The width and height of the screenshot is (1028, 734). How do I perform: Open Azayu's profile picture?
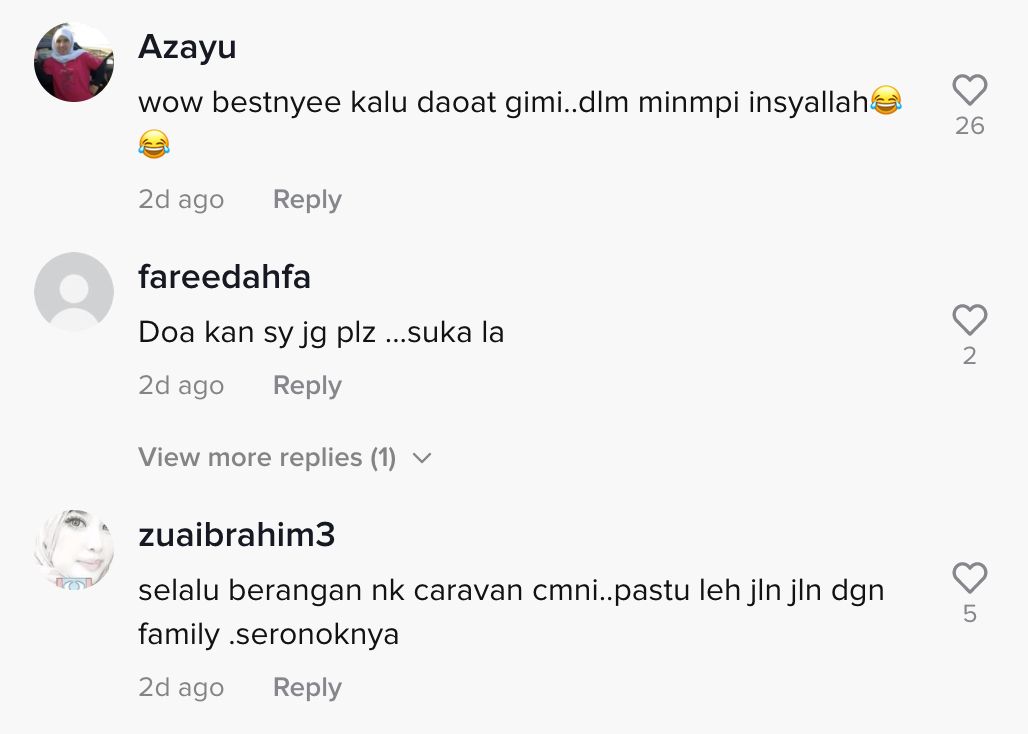click(x=74, y=62)
